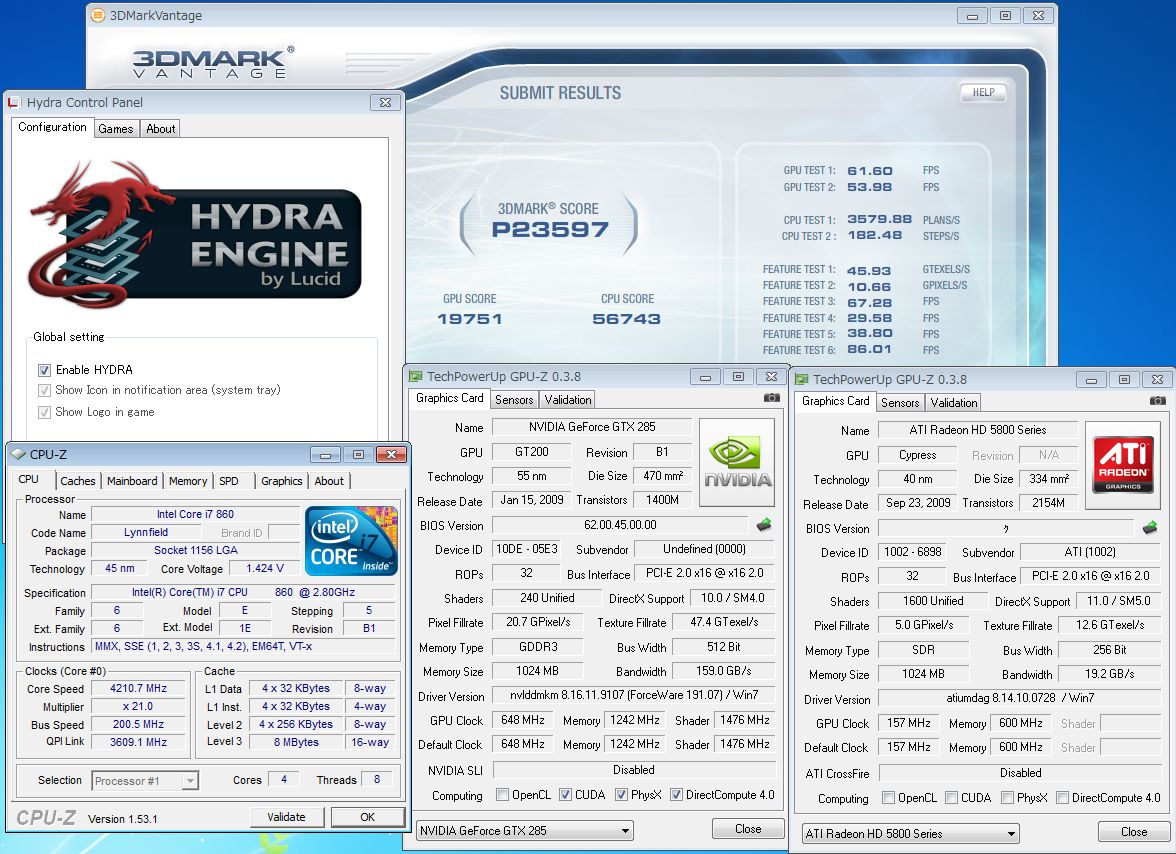
Task: Disable the Enable HYDRA checkbox
Action: point(44,370)
